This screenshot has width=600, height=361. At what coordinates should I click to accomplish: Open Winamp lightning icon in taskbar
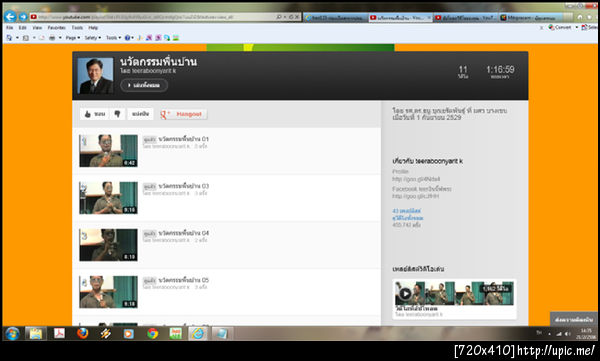pos(106,333)
